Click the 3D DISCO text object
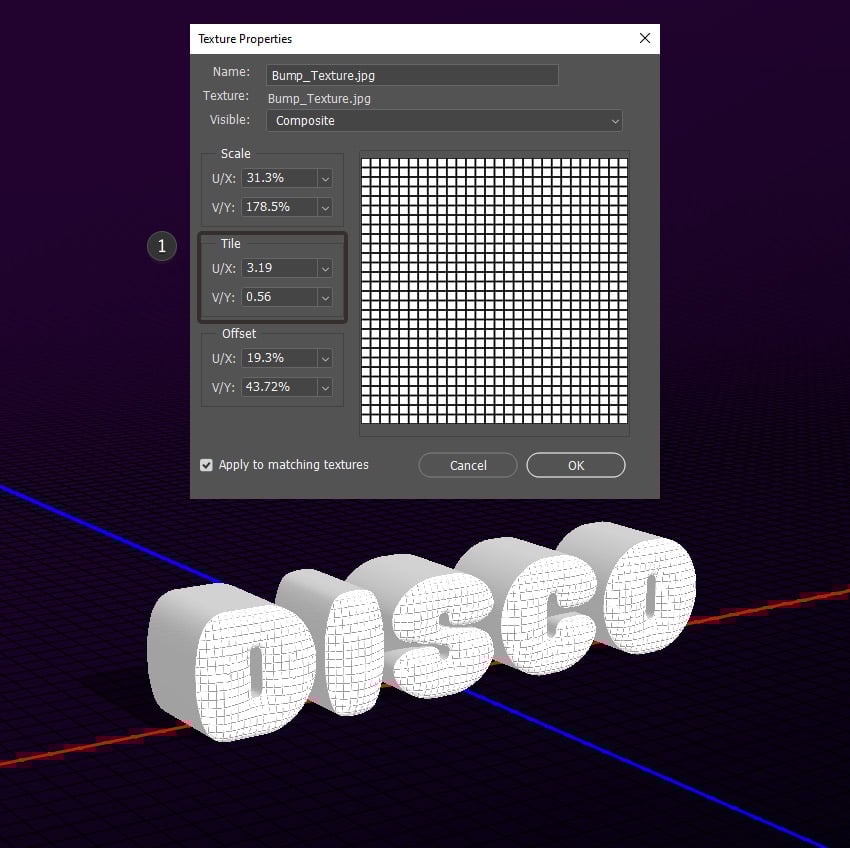 click(x=423, y=632)
